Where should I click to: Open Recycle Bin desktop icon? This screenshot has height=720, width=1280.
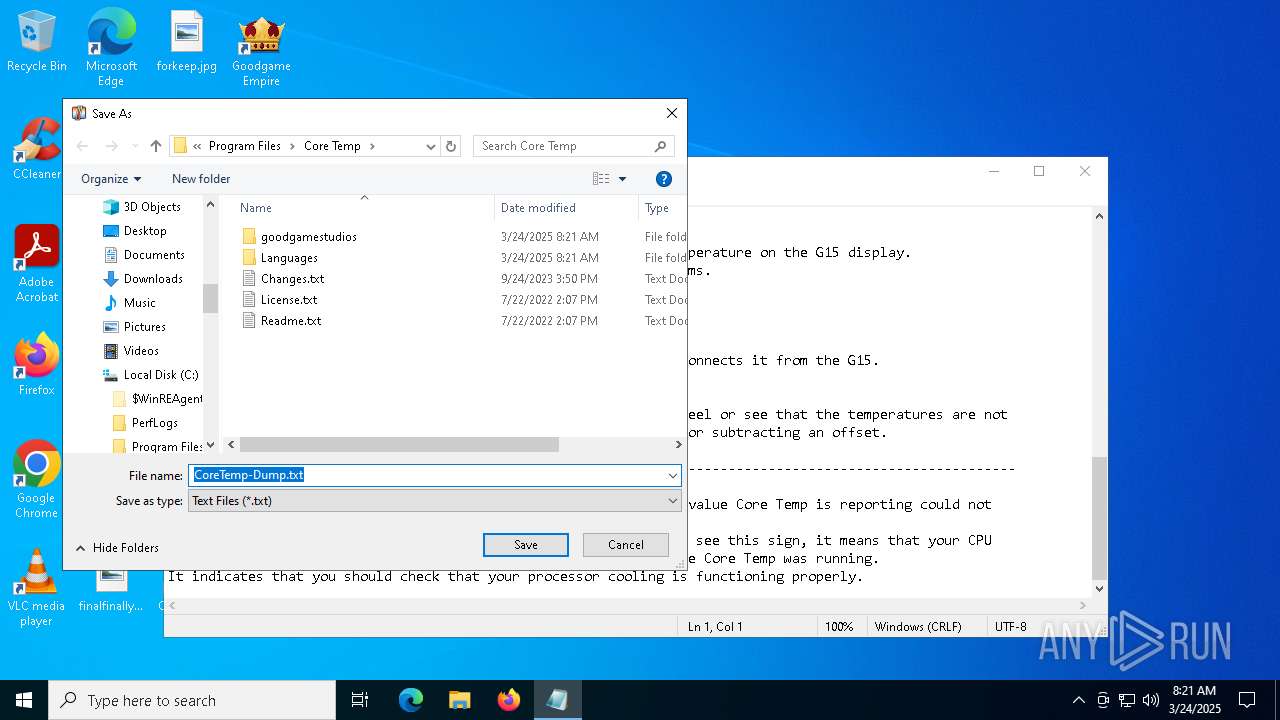(37, 41)
